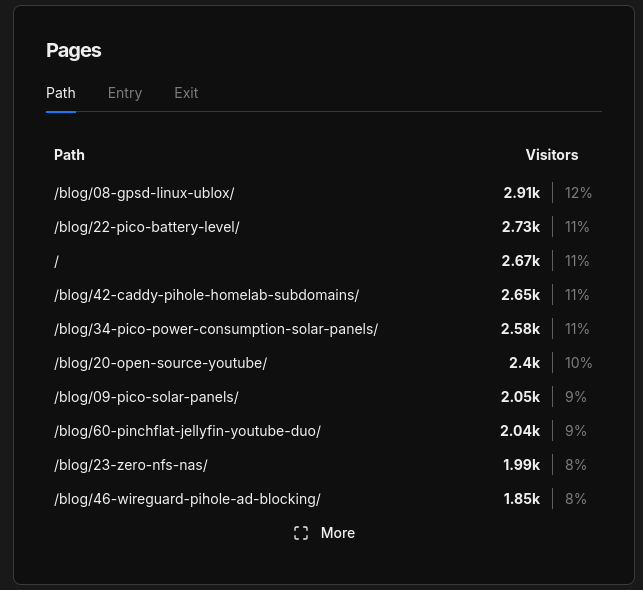The height and width of the screenshot is (590, 643).
Task: Click the Path column header
Action: tap(69, 155)
